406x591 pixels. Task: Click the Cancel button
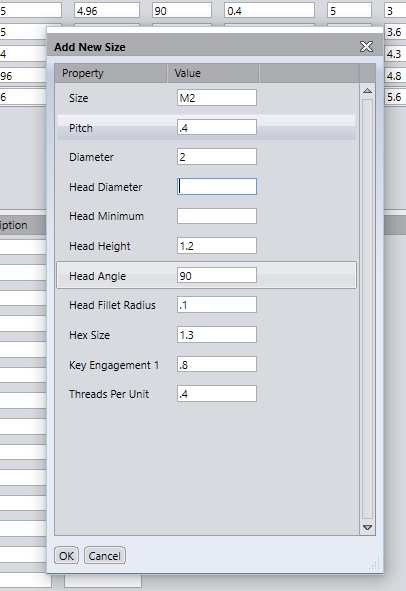coord(104,556)
